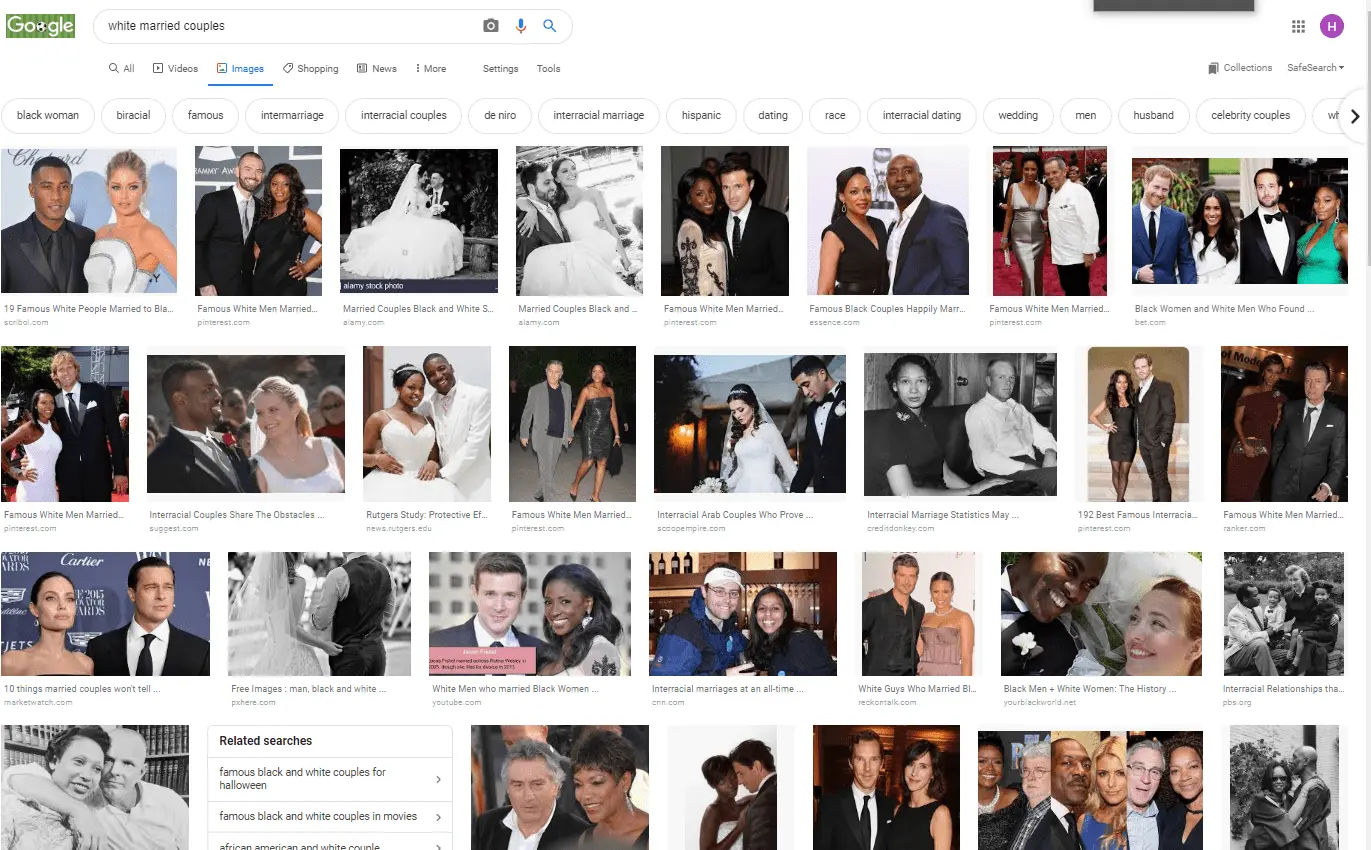This screenshot has height=850, width=1371.
Task: Expand more search chips with the right arrow
Action: pos(1356,116)
